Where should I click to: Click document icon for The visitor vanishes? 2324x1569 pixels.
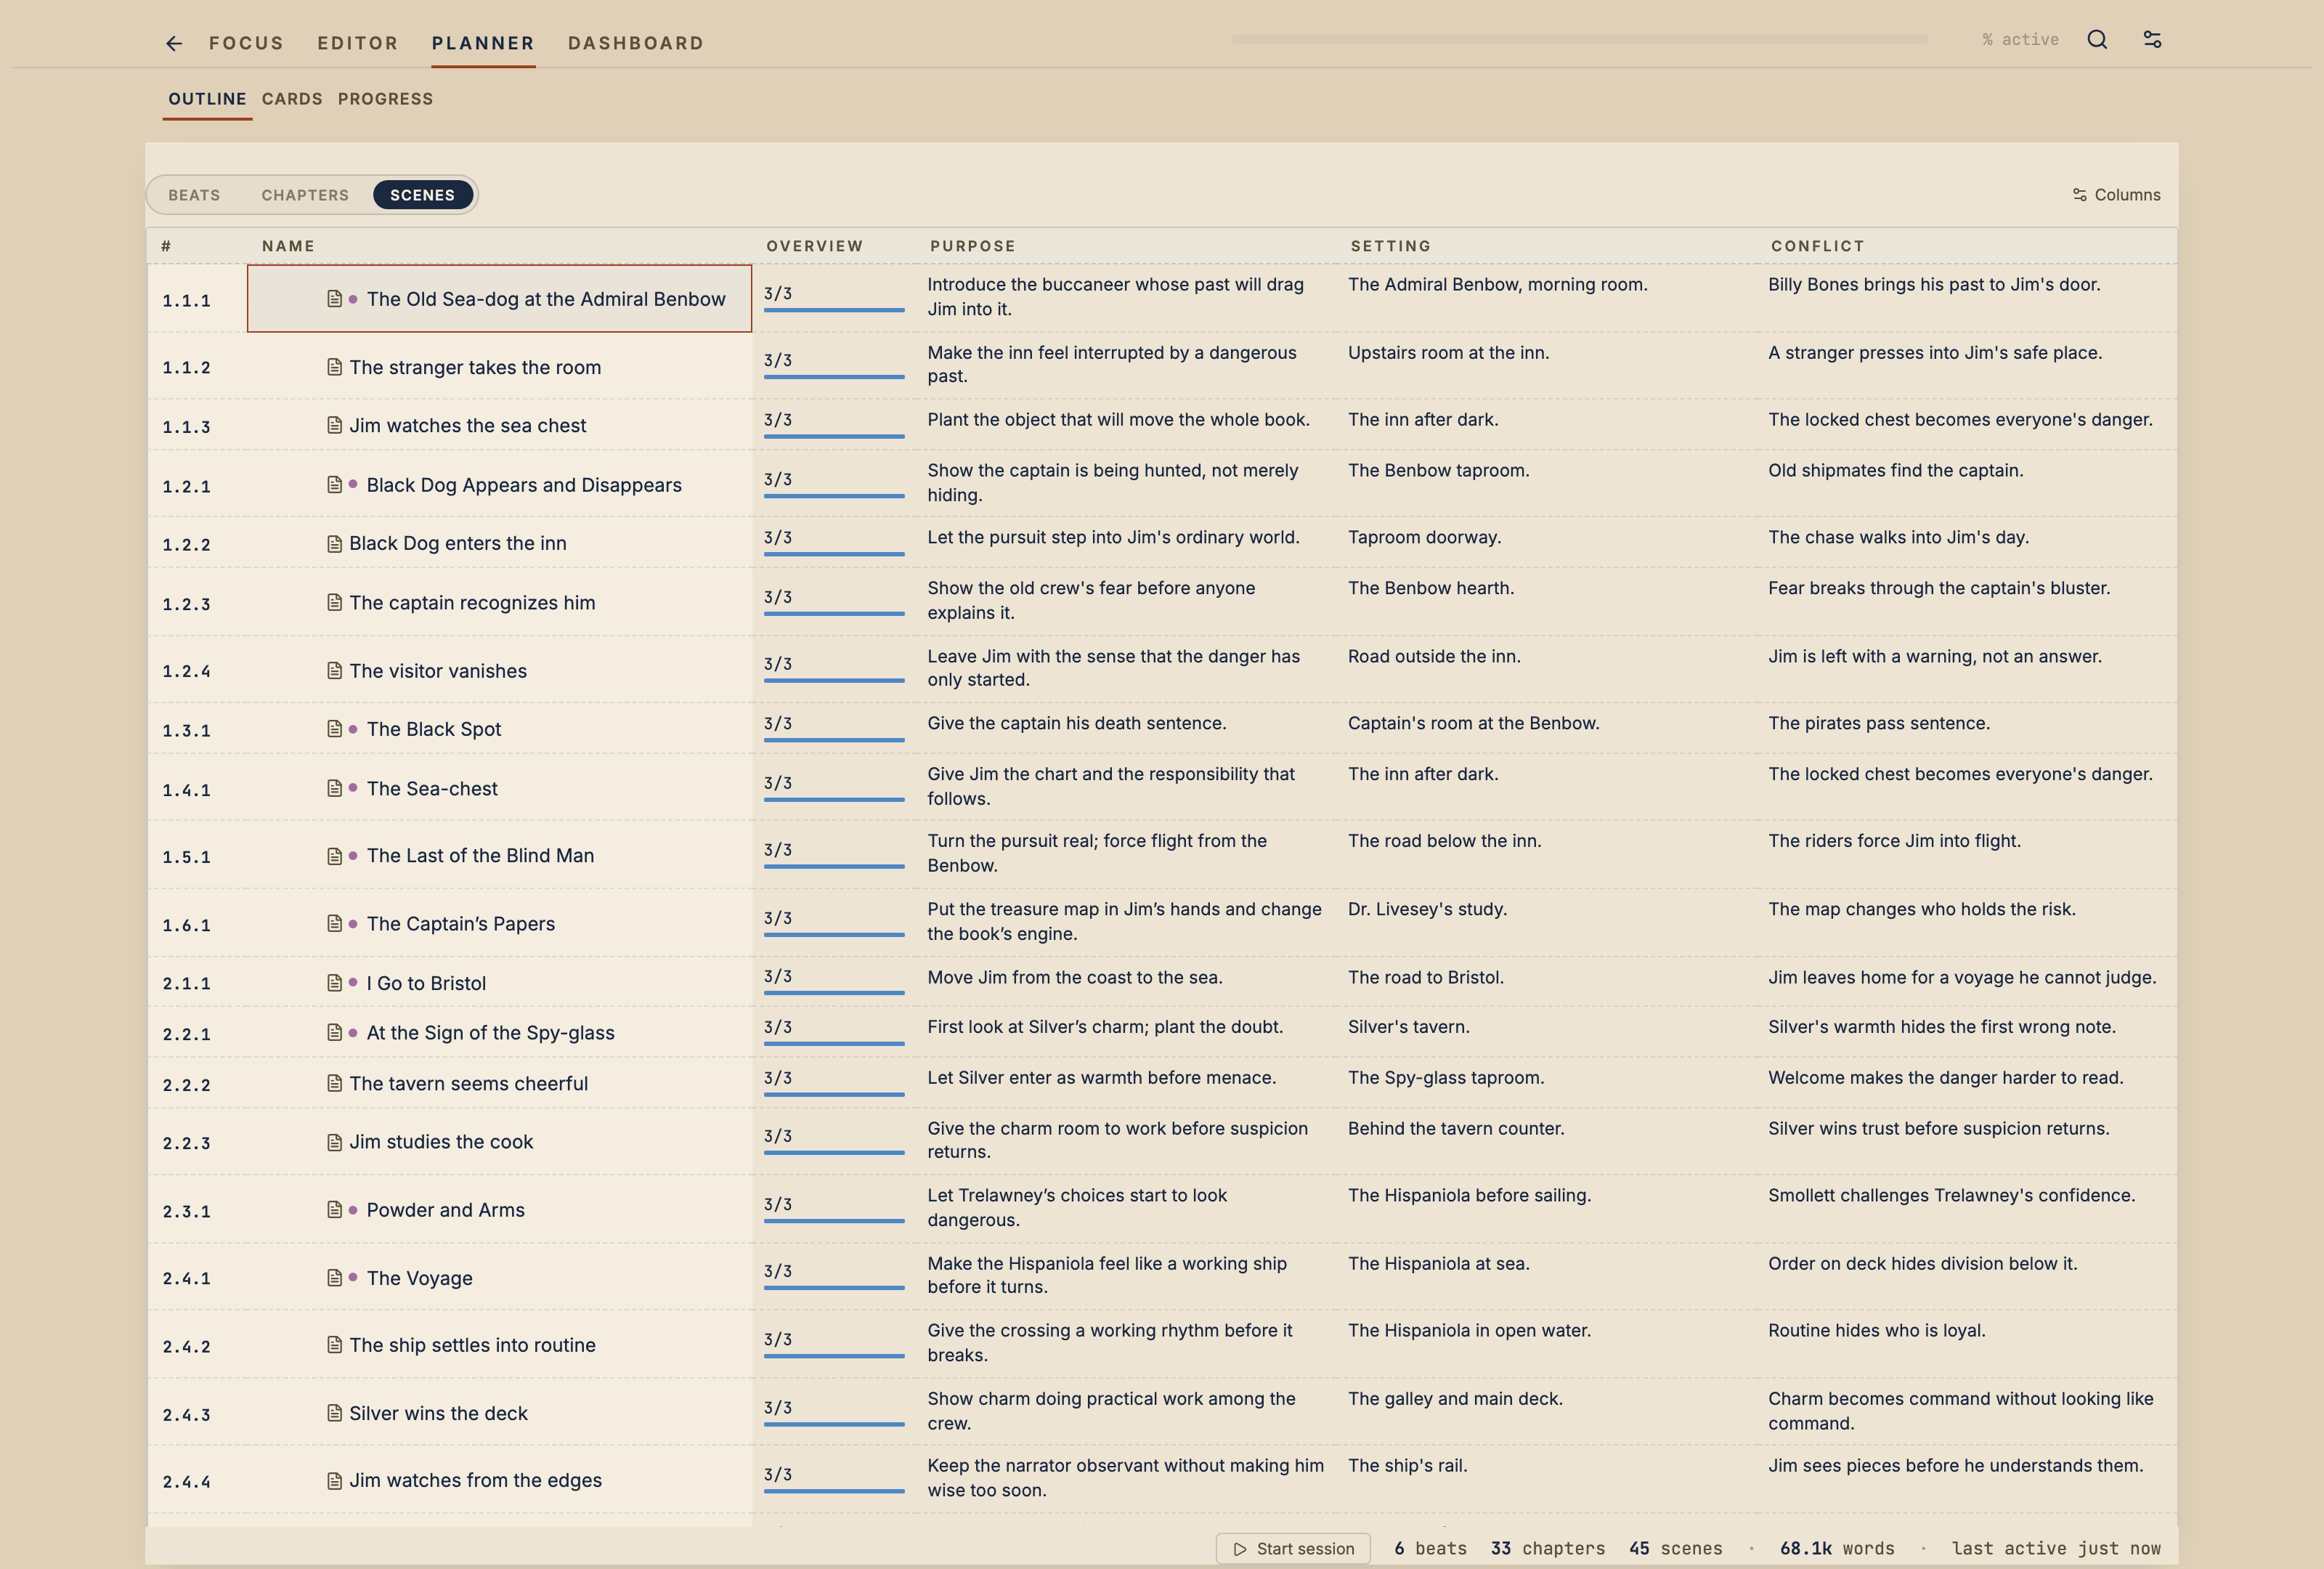tap(335, 671)
